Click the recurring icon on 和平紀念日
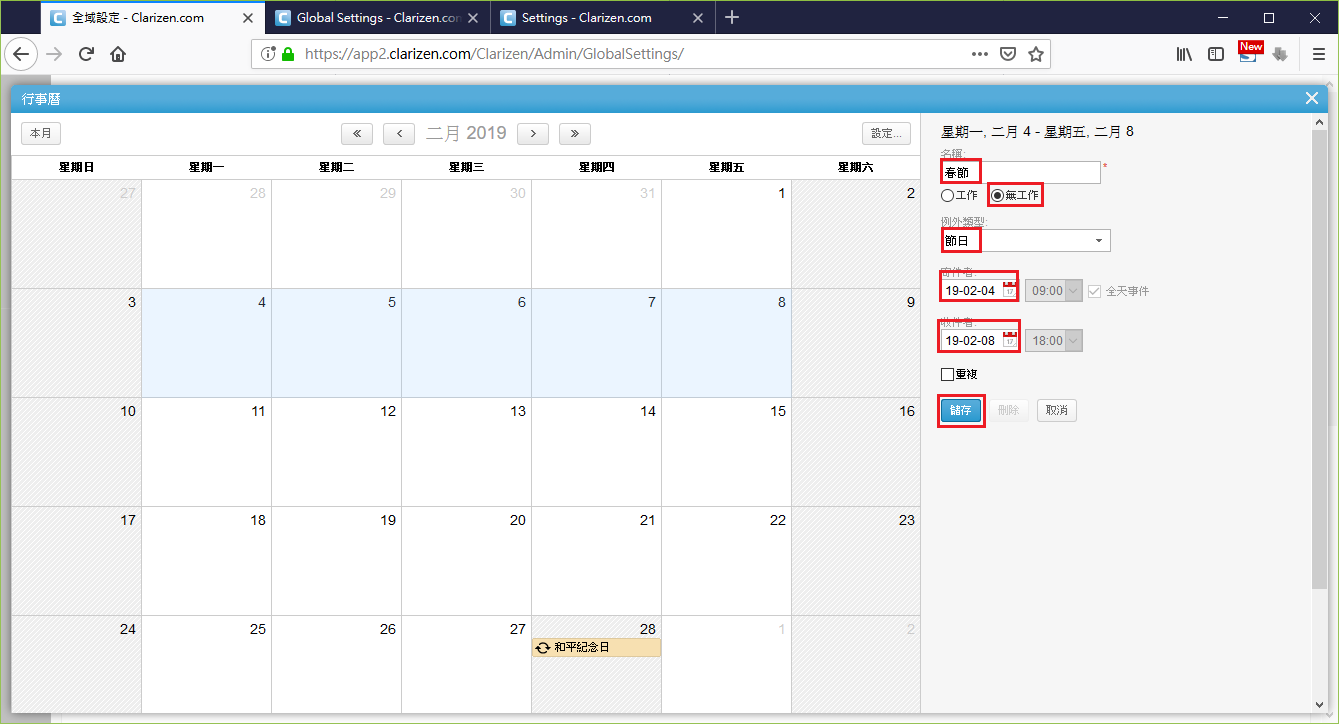The height and width of the screenshot is (724, 1339). point(543,648)
